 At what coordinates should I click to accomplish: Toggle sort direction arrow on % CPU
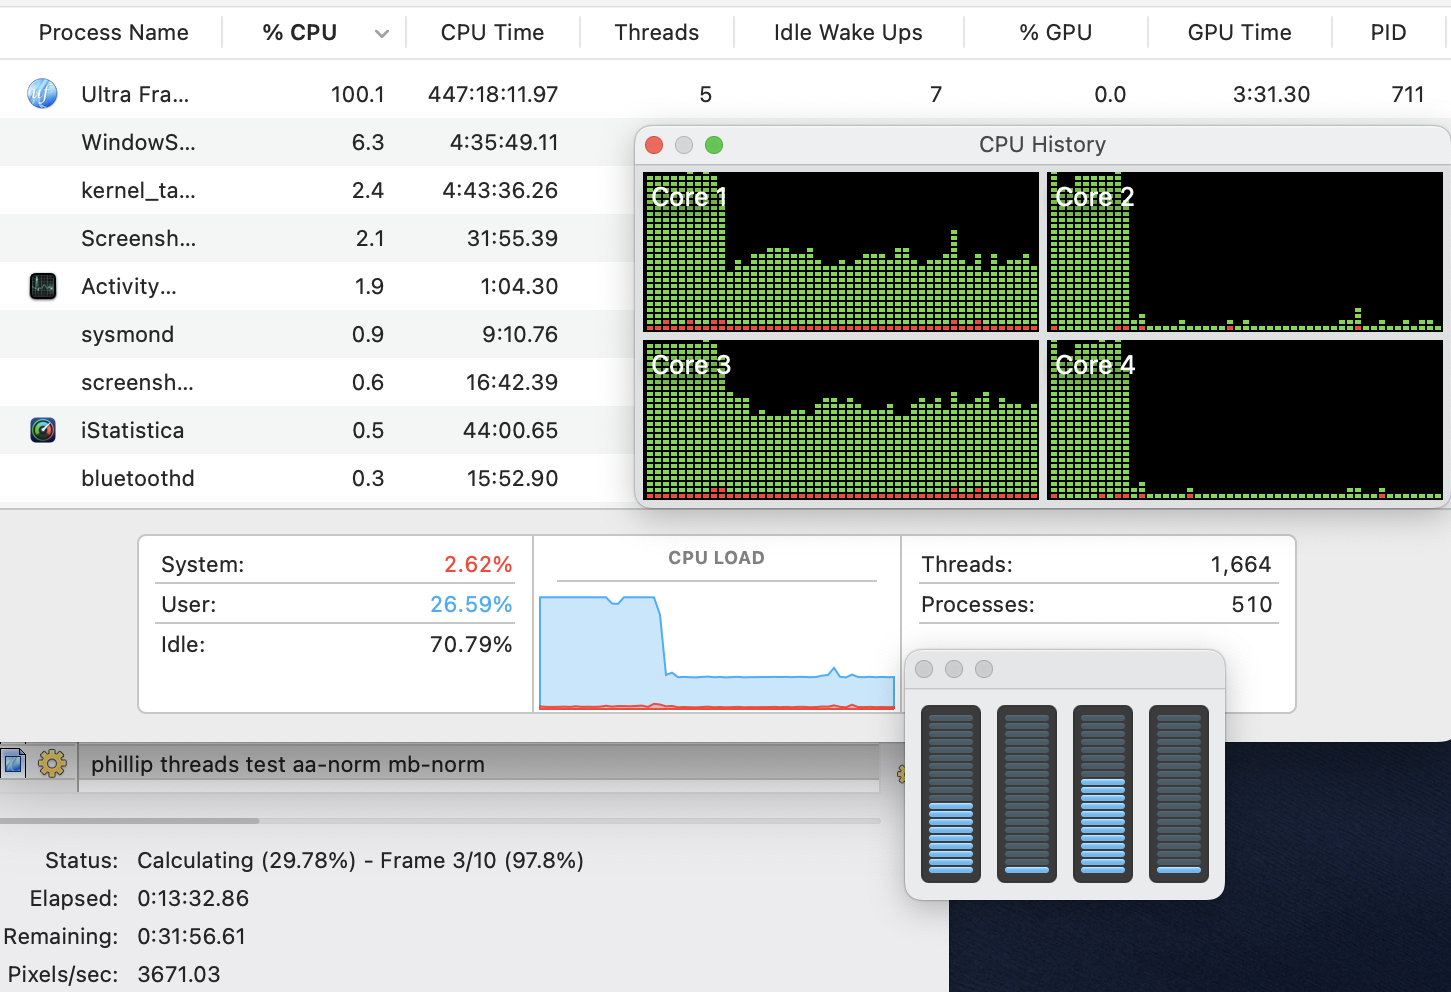click(381, 33)
